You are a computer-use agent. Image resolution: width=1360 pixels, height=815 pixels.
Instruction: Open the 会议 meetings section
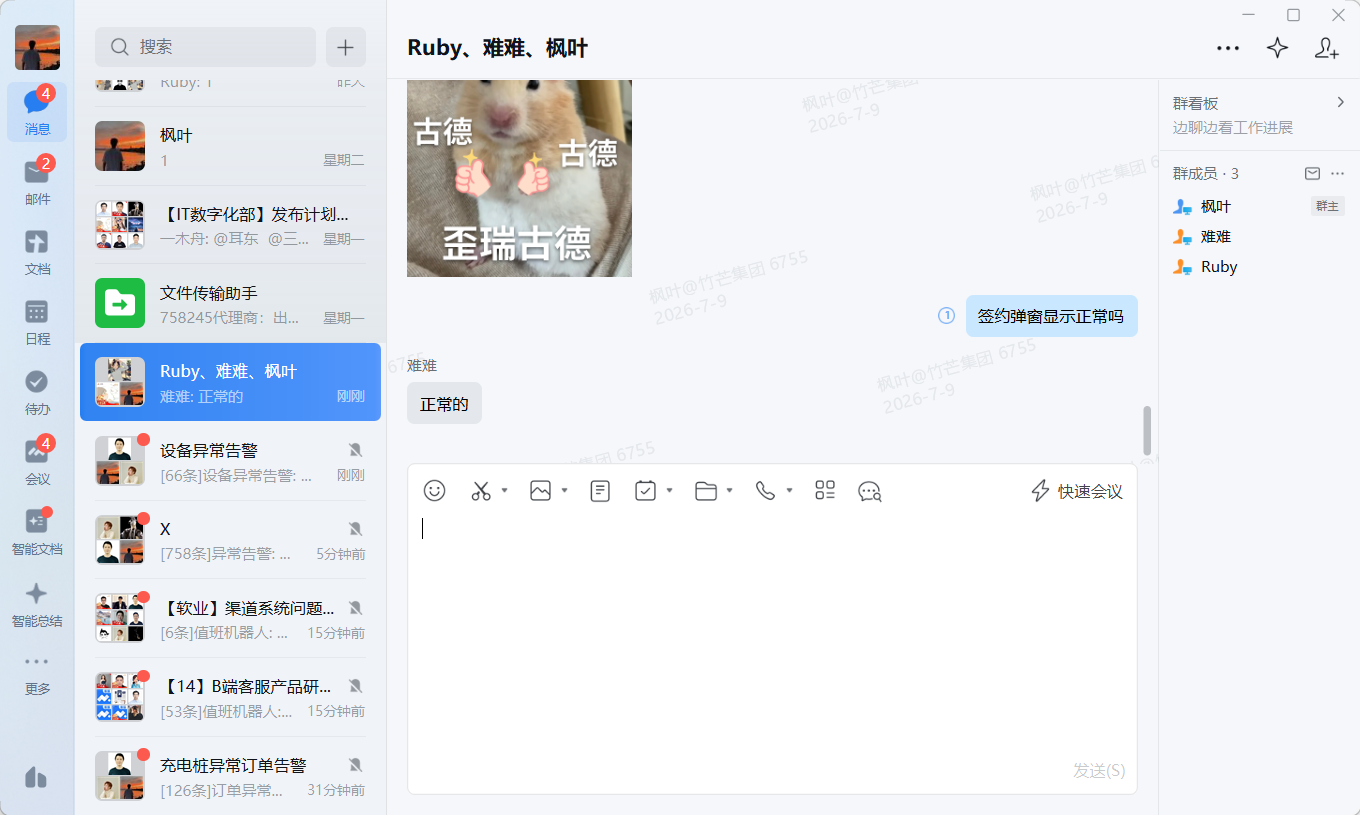[x=37, y=462]
